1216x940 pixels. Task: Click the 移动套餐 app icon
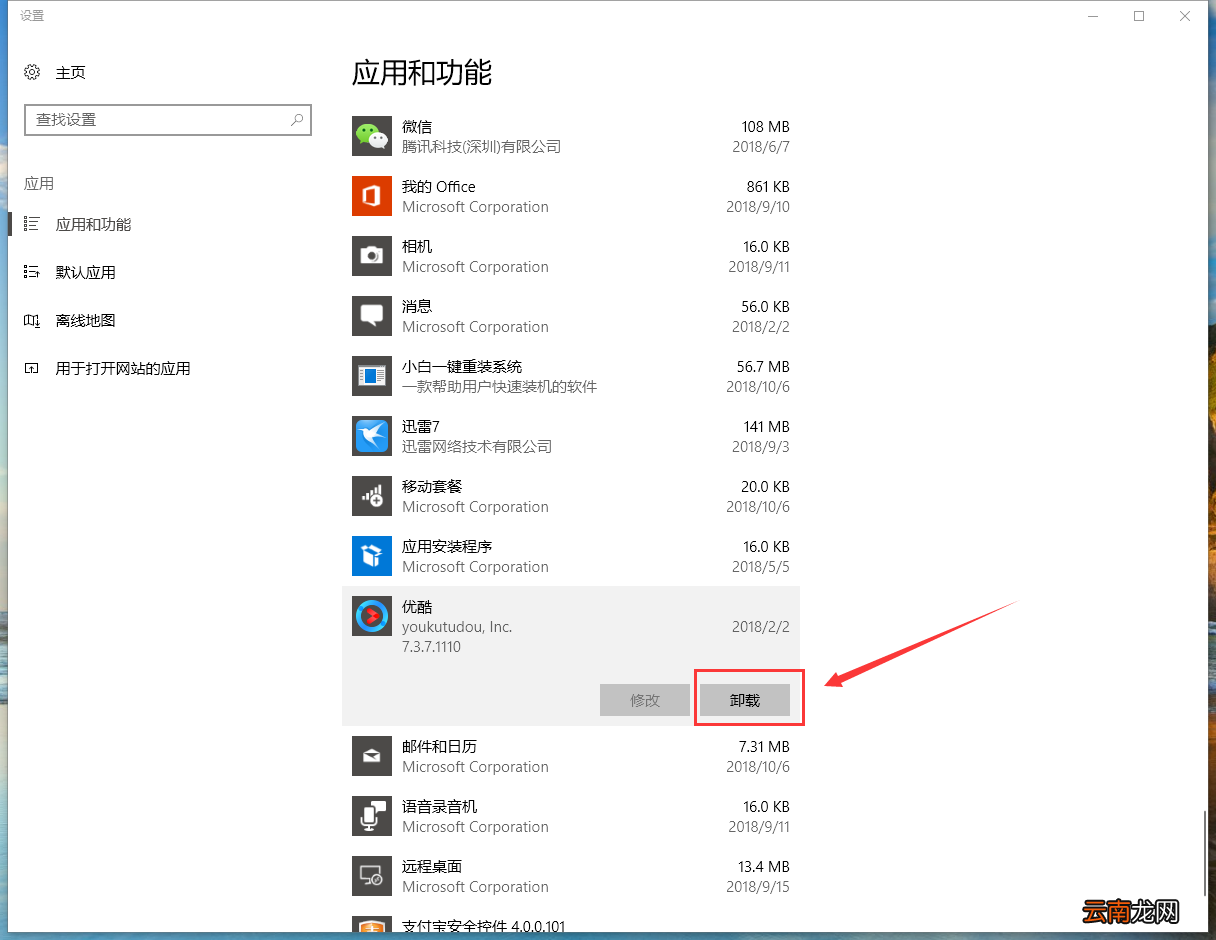[x=372, y=496]
